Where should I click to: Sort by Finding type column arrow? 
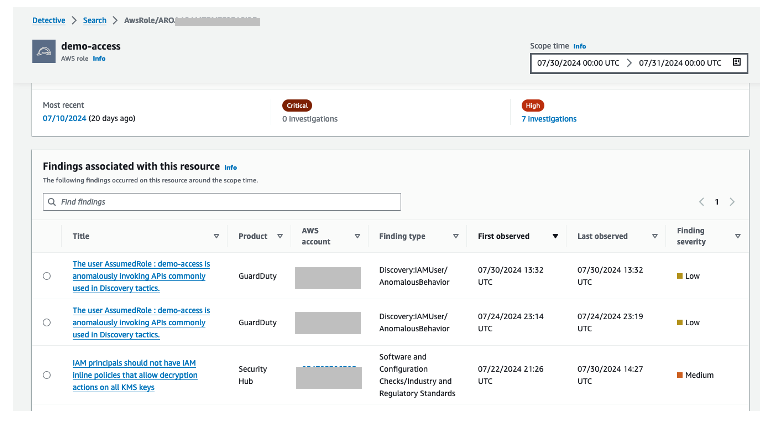coord(456,236)
